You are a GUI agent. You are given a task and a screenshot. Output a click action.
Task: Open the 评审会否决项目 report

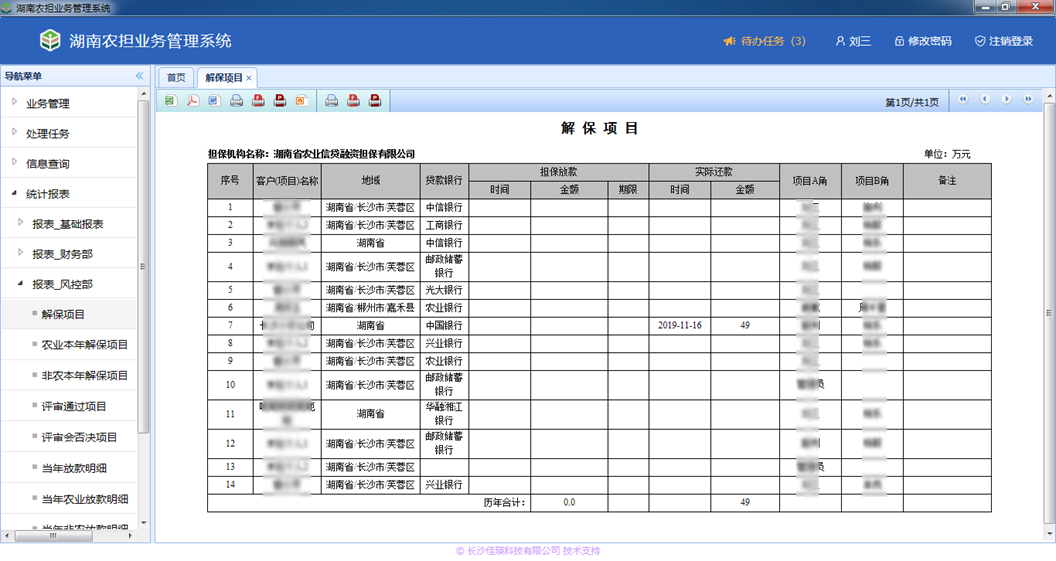[79, 438]
